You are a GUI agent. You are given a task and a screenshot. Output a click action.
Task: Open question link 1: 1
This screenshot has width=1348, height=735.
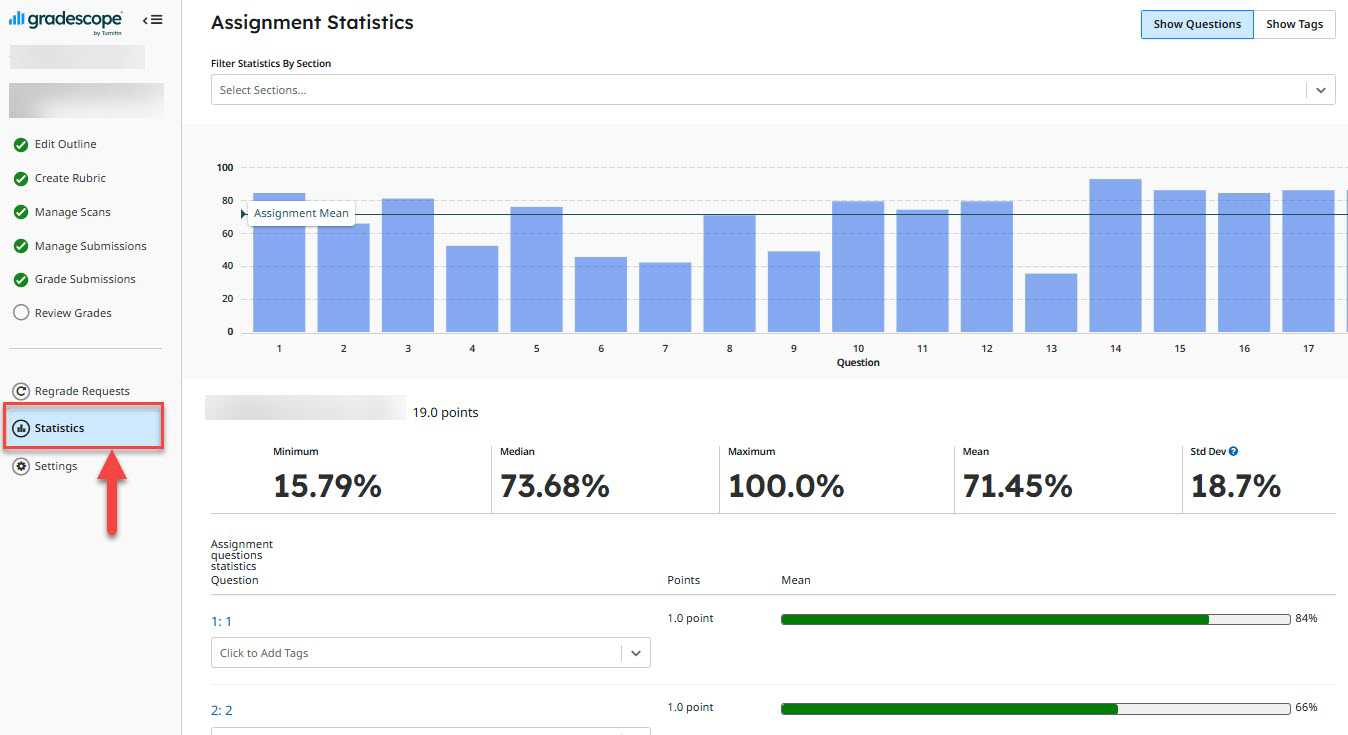coord(221,621)
